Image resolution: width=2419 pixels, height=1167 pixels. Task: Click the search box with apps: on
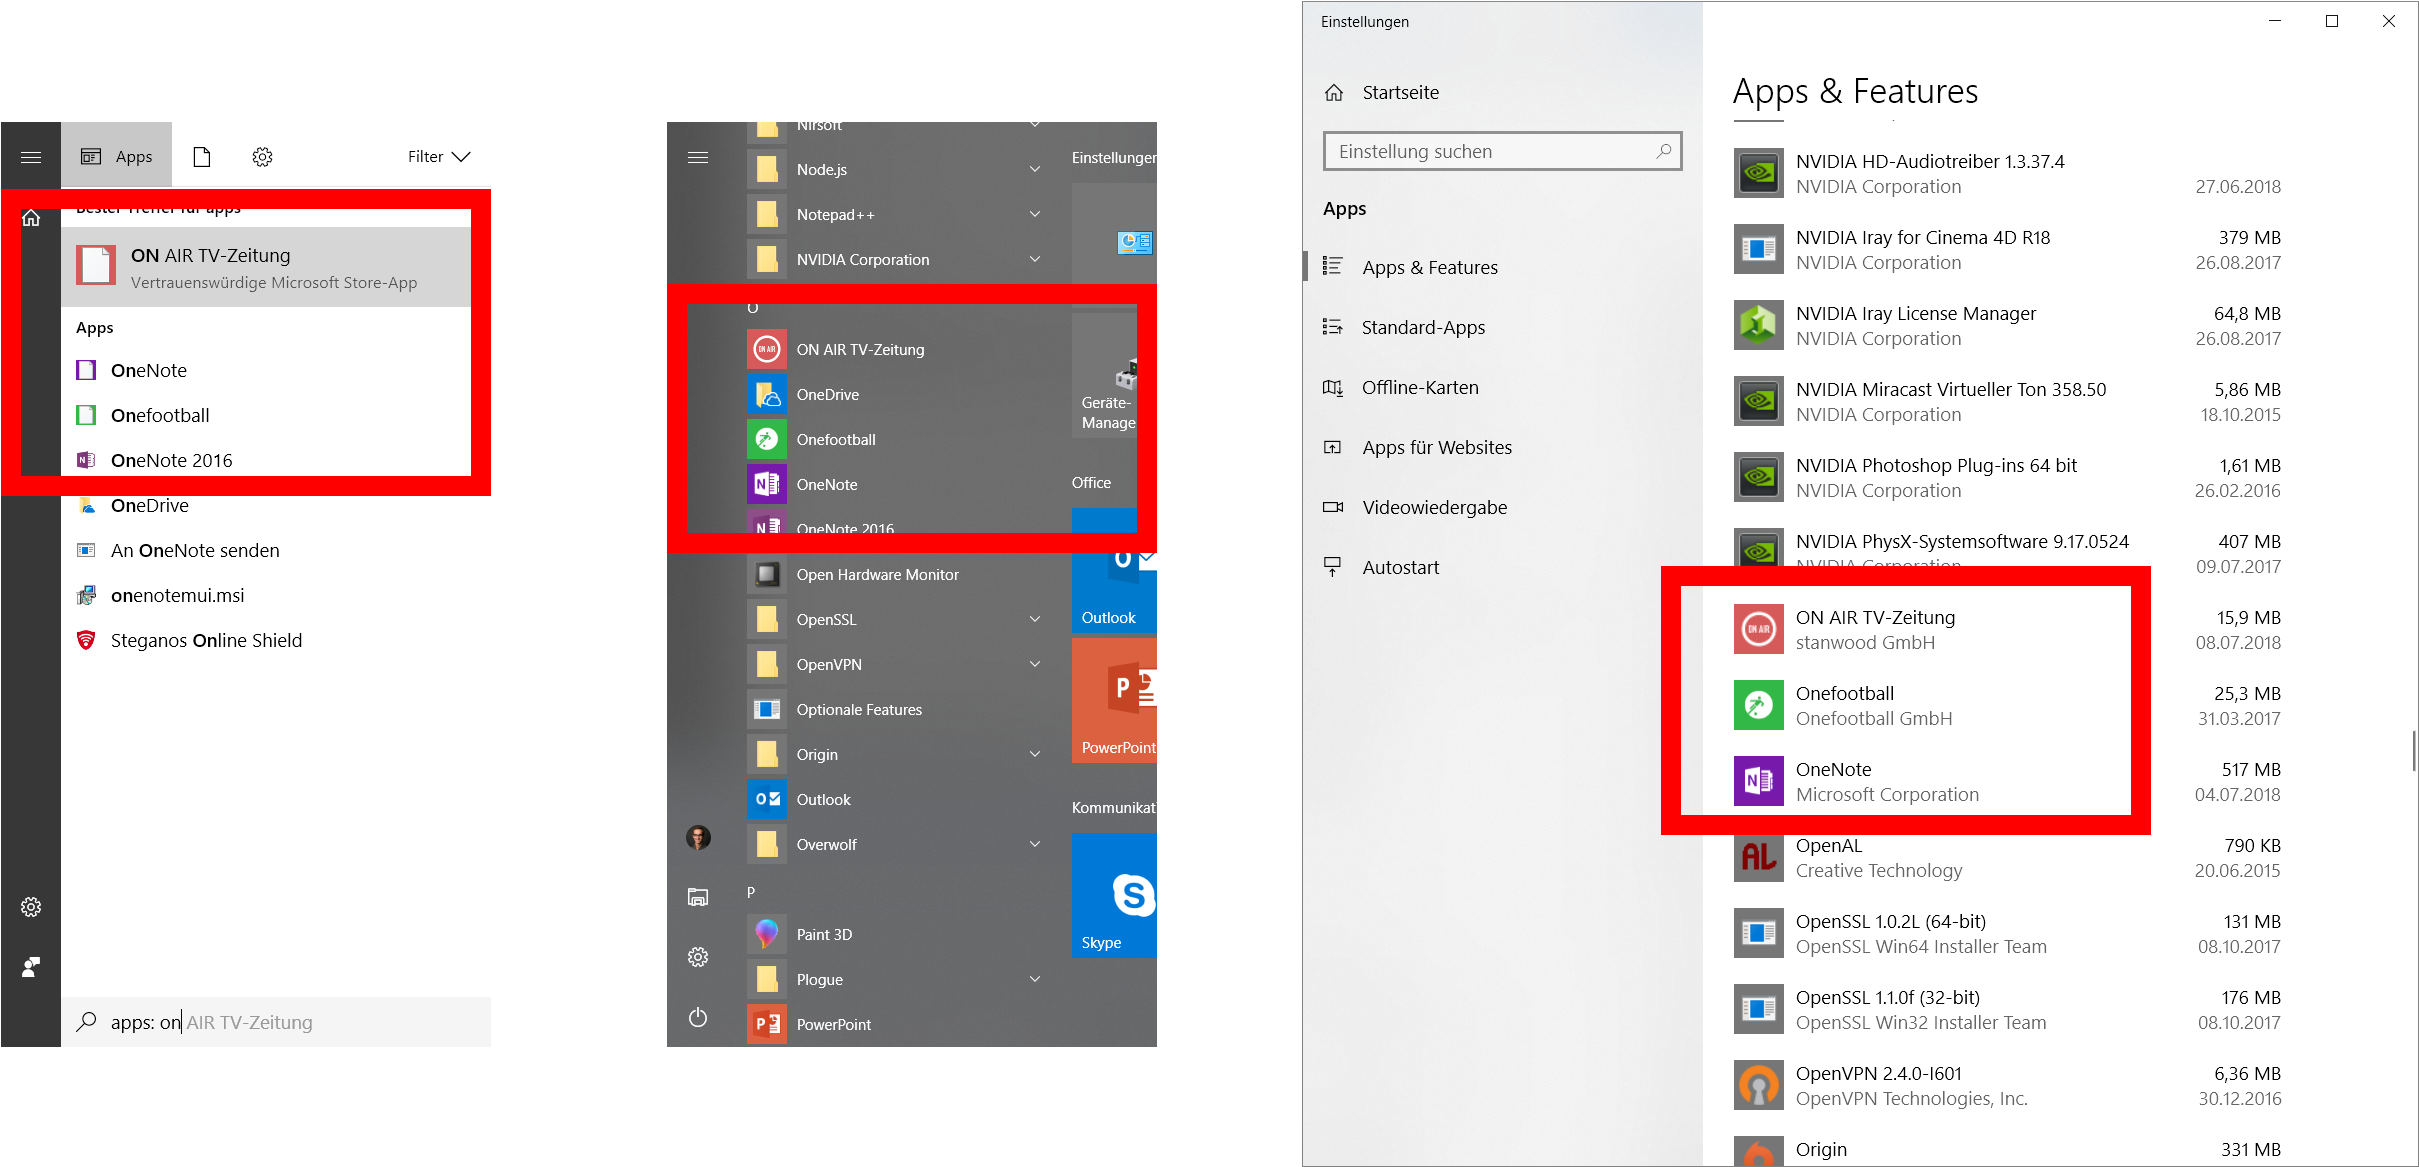tap(276, 1022)
